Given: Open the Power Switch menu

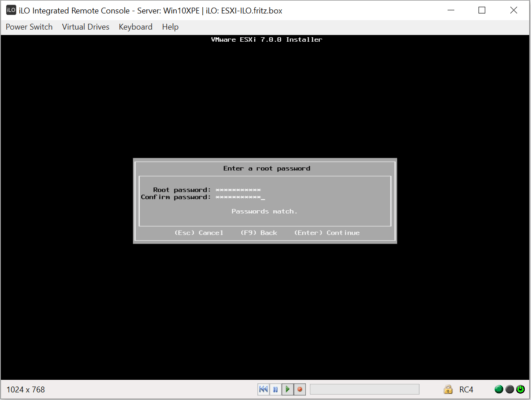Looking at the screenshot, I should pos(29,27).
